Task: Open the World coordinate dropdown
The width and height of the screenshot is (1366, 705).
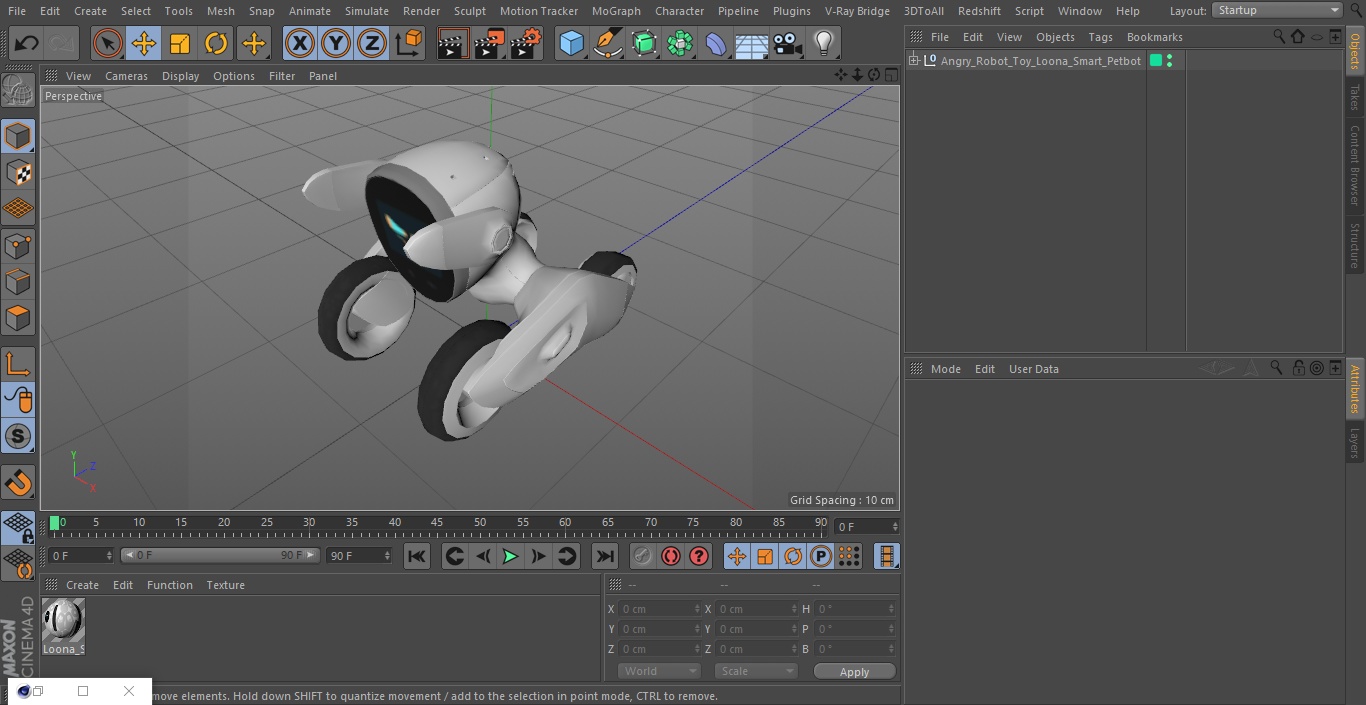Action: (x=658, y=671)
